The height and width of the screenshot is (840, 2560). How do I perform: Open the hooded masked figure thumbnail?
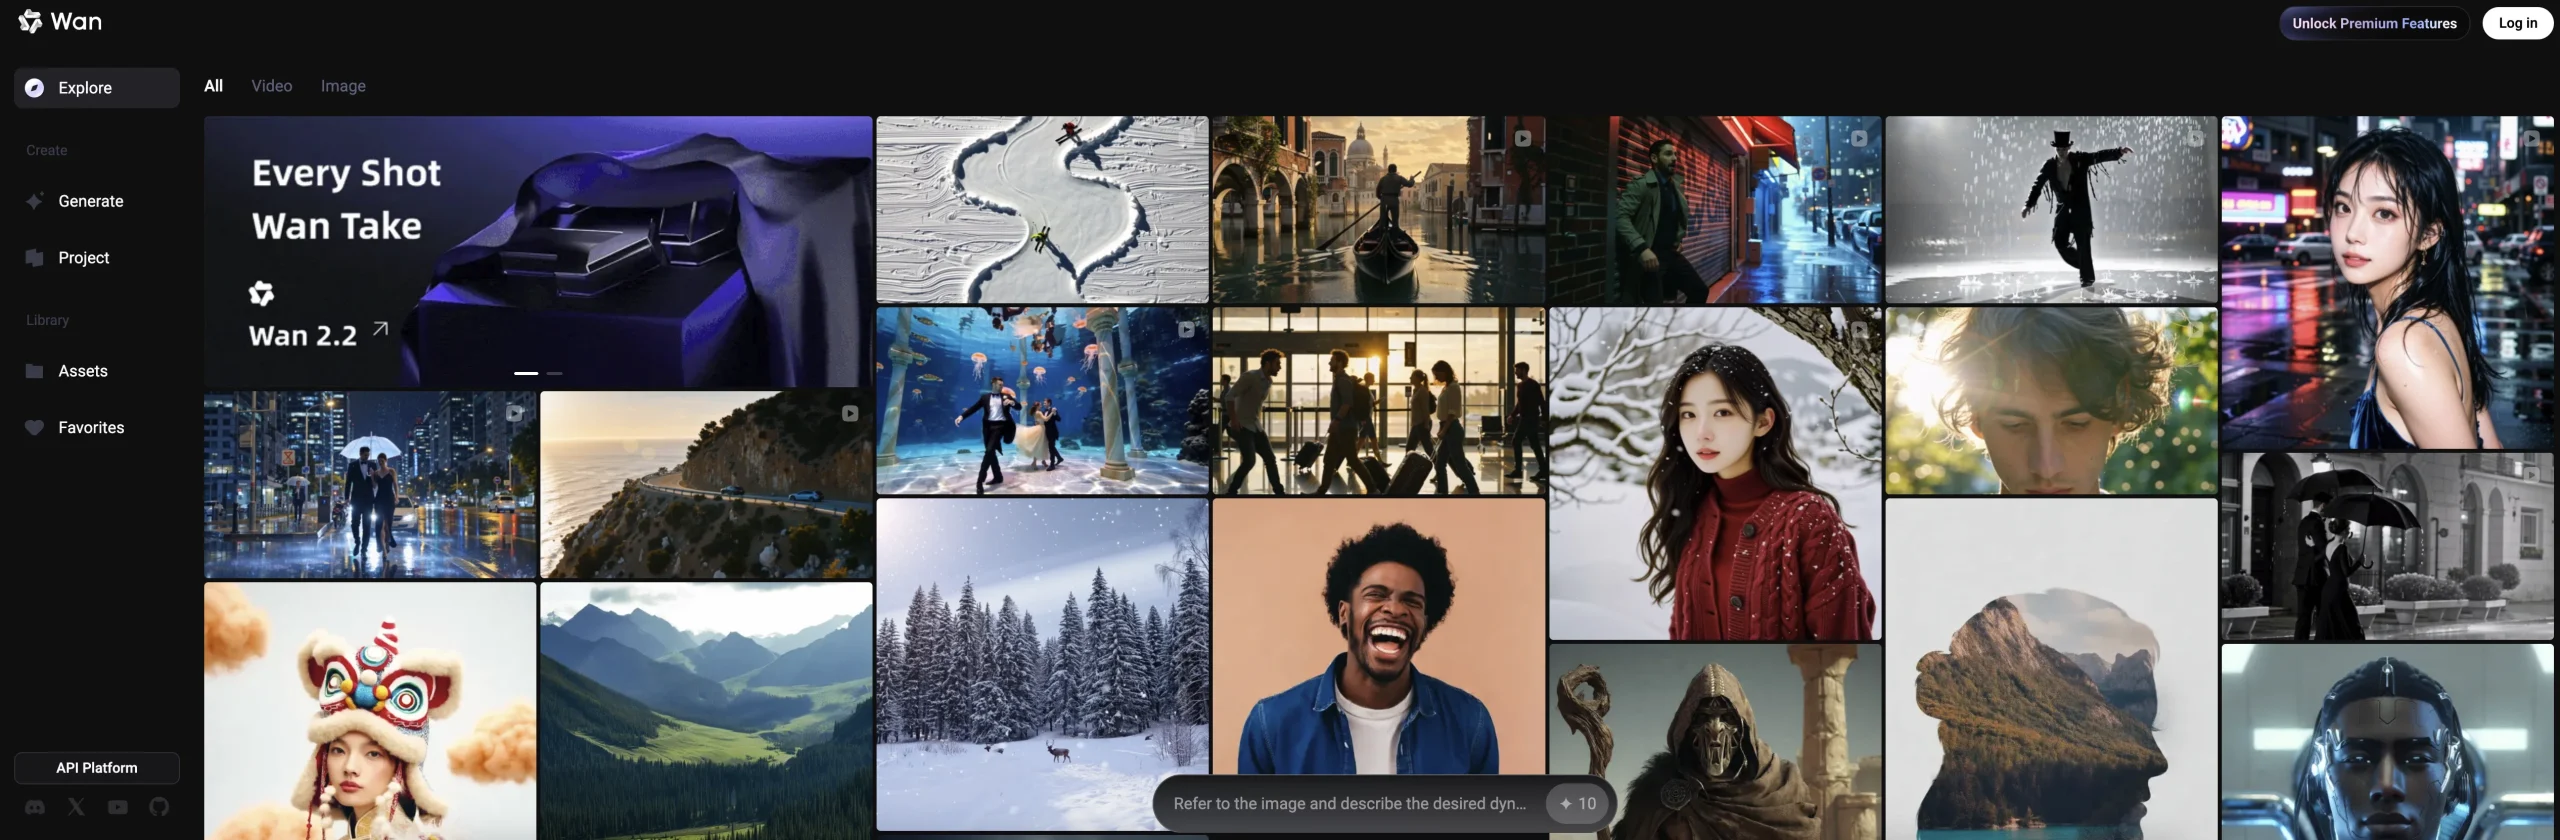click(1715, 742)
